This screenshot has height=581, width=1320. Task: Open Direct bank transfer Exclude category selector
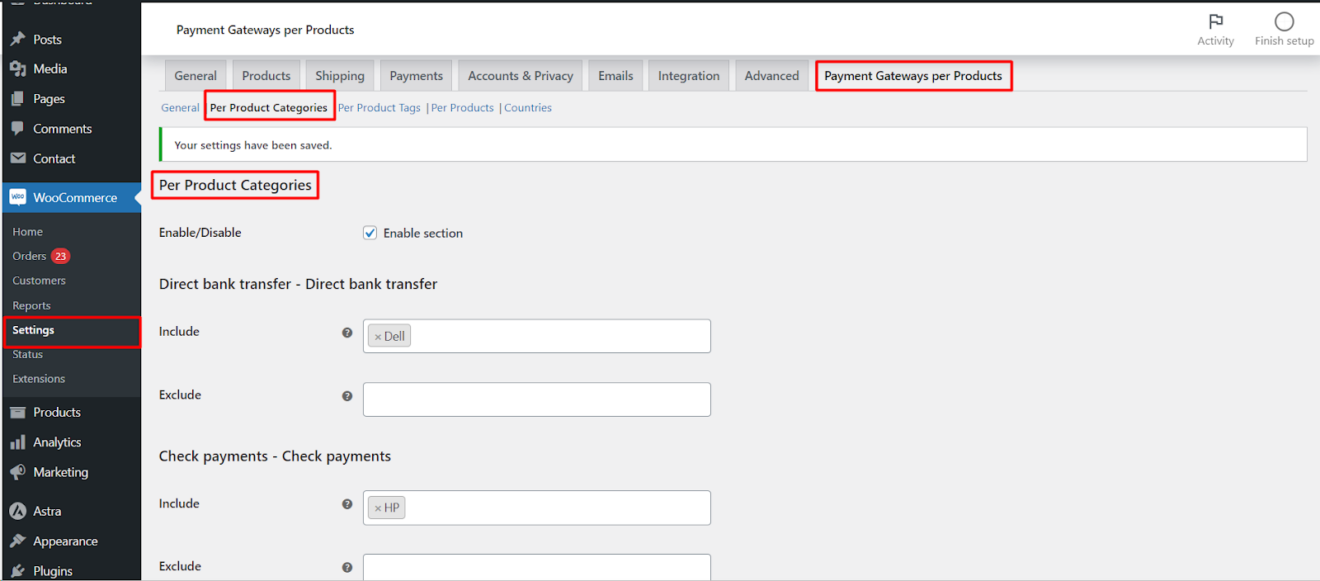tap(537, 399)
